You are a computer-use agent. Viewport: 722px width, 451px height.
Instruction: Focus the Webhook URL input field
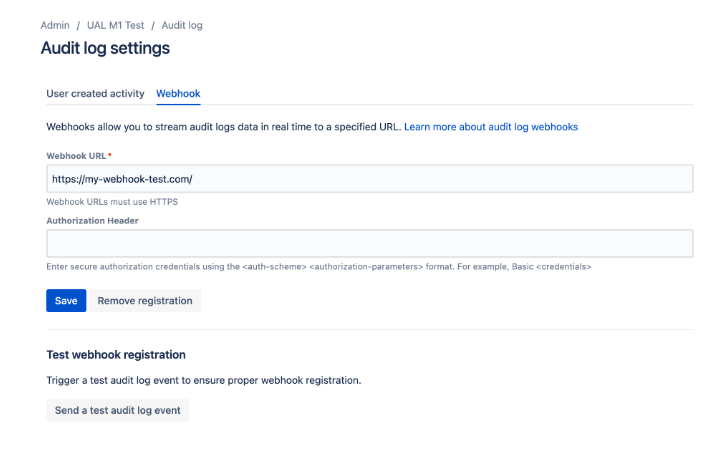click(x=370, y=179)
